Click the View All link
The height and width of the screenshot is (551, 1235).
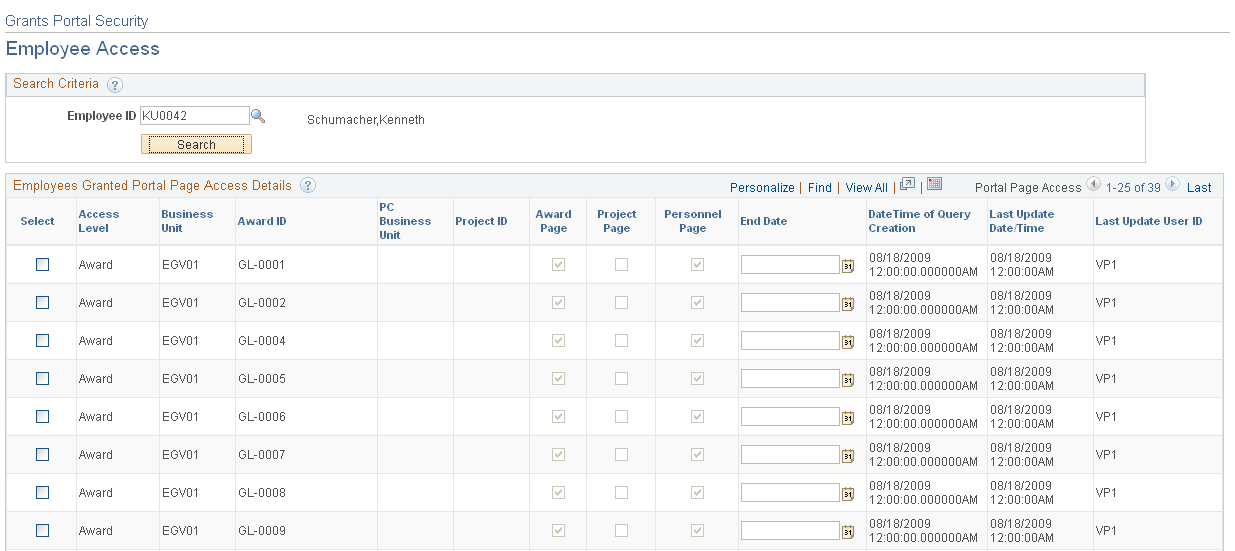[866, 187]
